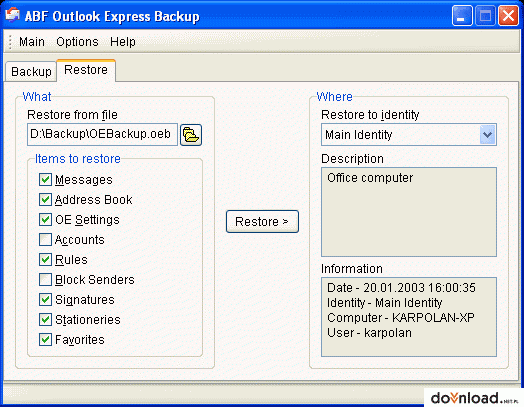
Task: Minimize the ABF Outlook Express Backup window
Action: [462, 15]
